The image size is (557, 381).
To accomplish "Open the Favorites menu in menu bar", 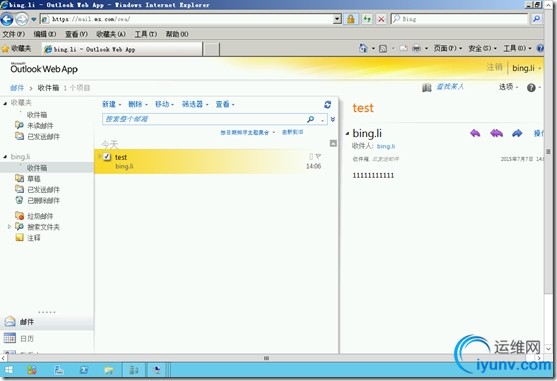I will pos(111,34).
